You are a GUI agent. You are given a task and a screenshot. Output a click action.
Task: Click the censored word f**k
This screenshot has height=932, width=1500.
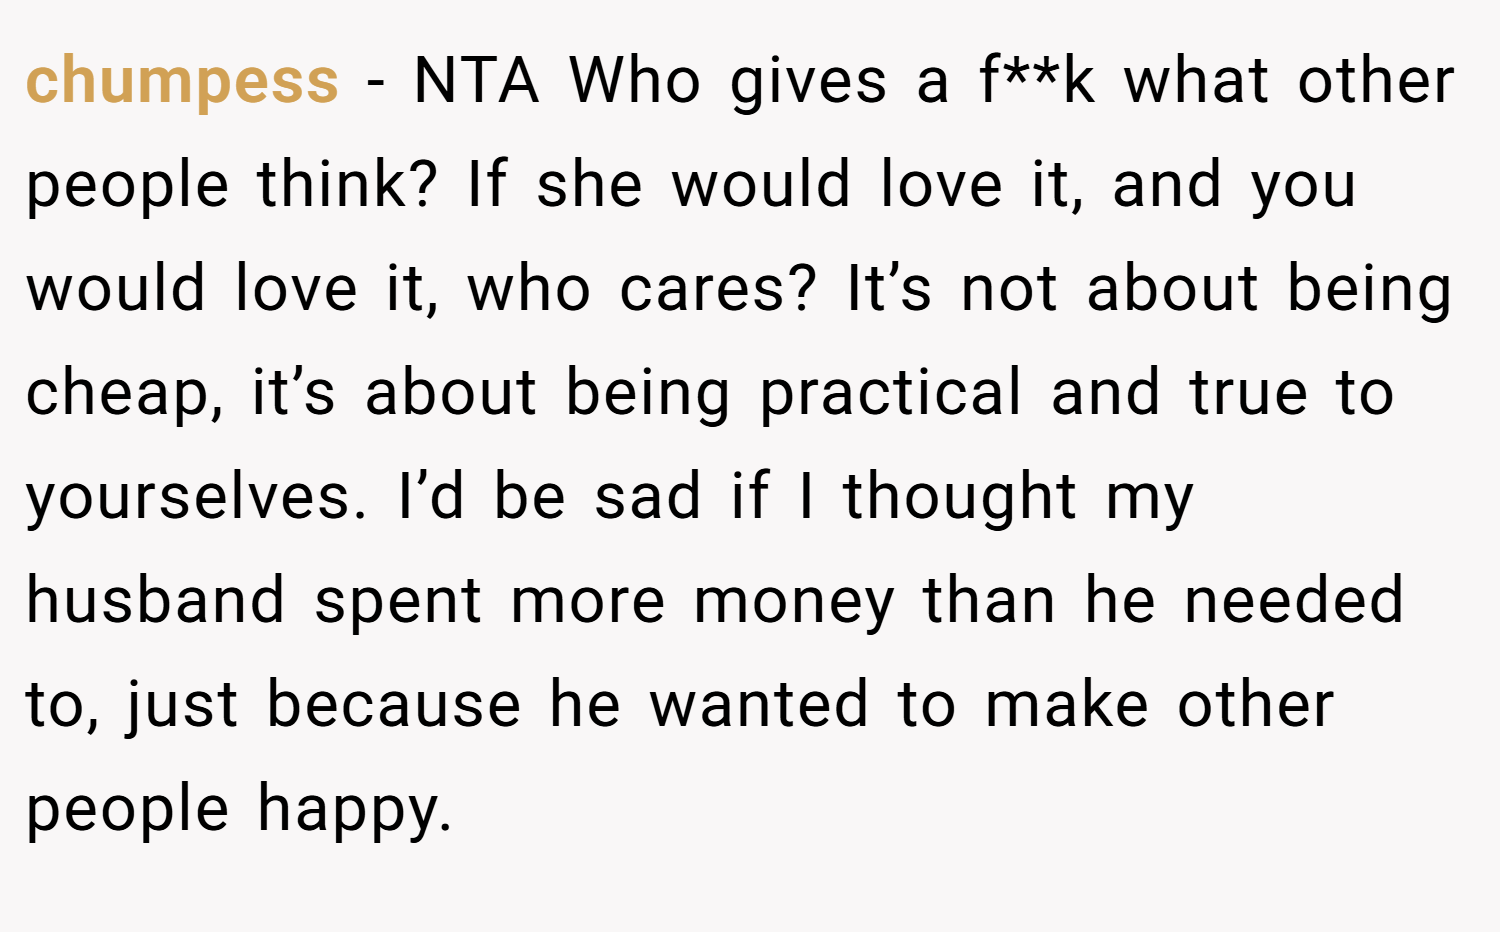[x=1037, y=80]
